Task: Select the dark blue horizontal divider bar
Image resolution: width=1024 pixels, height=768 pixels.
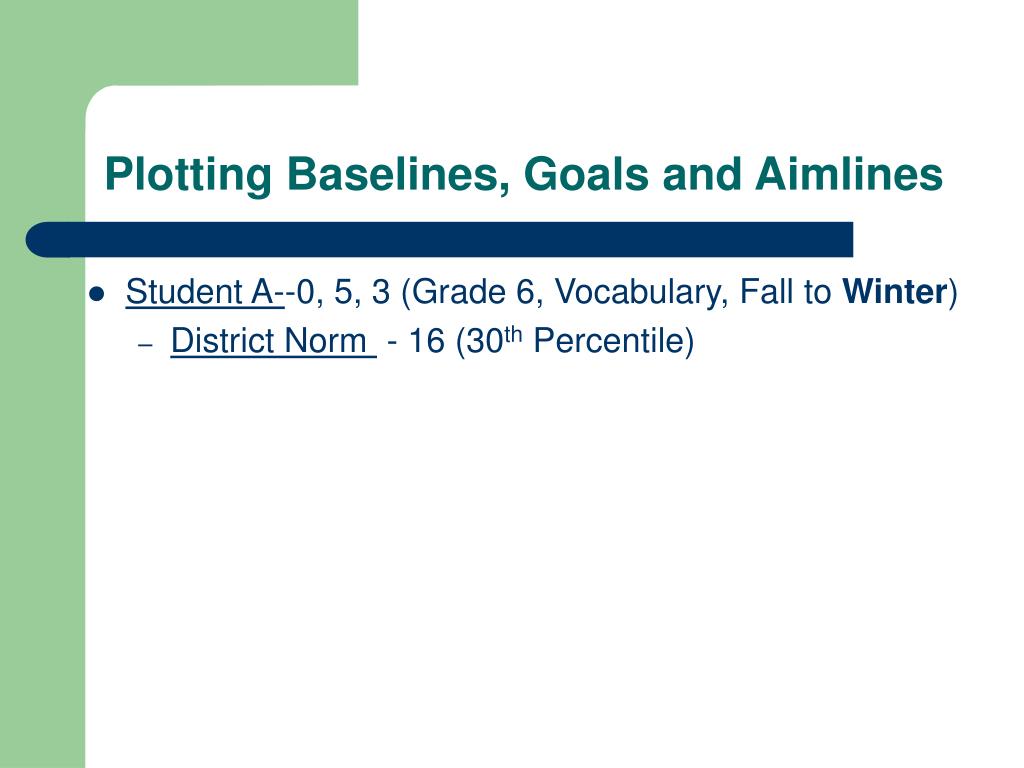Action: [x=440, y=240]
